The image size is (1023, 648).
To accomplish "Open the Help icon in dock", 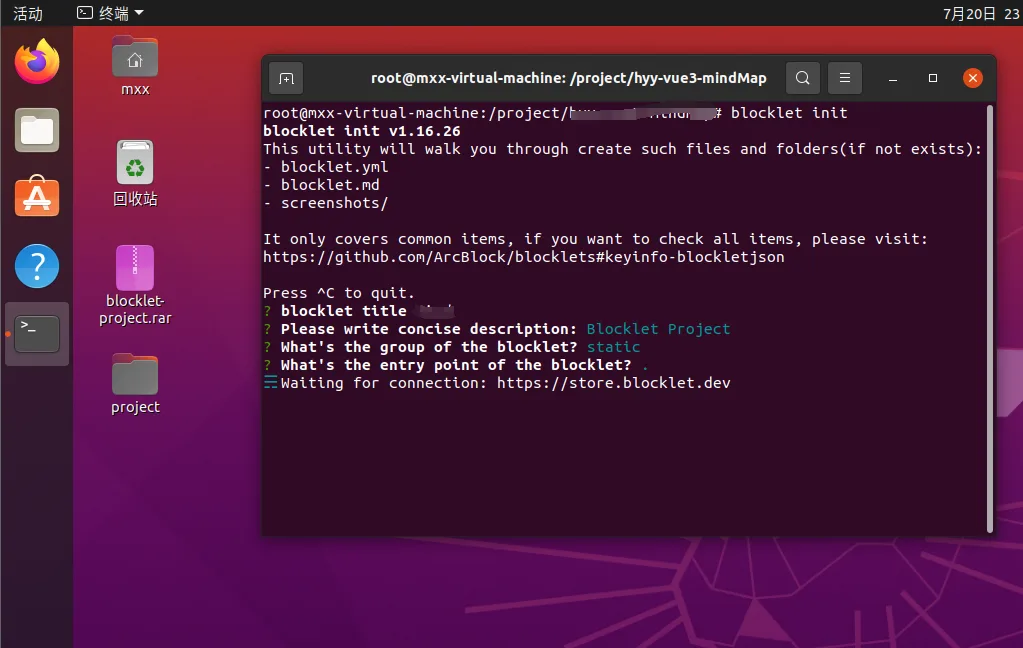I will point(37,266).
